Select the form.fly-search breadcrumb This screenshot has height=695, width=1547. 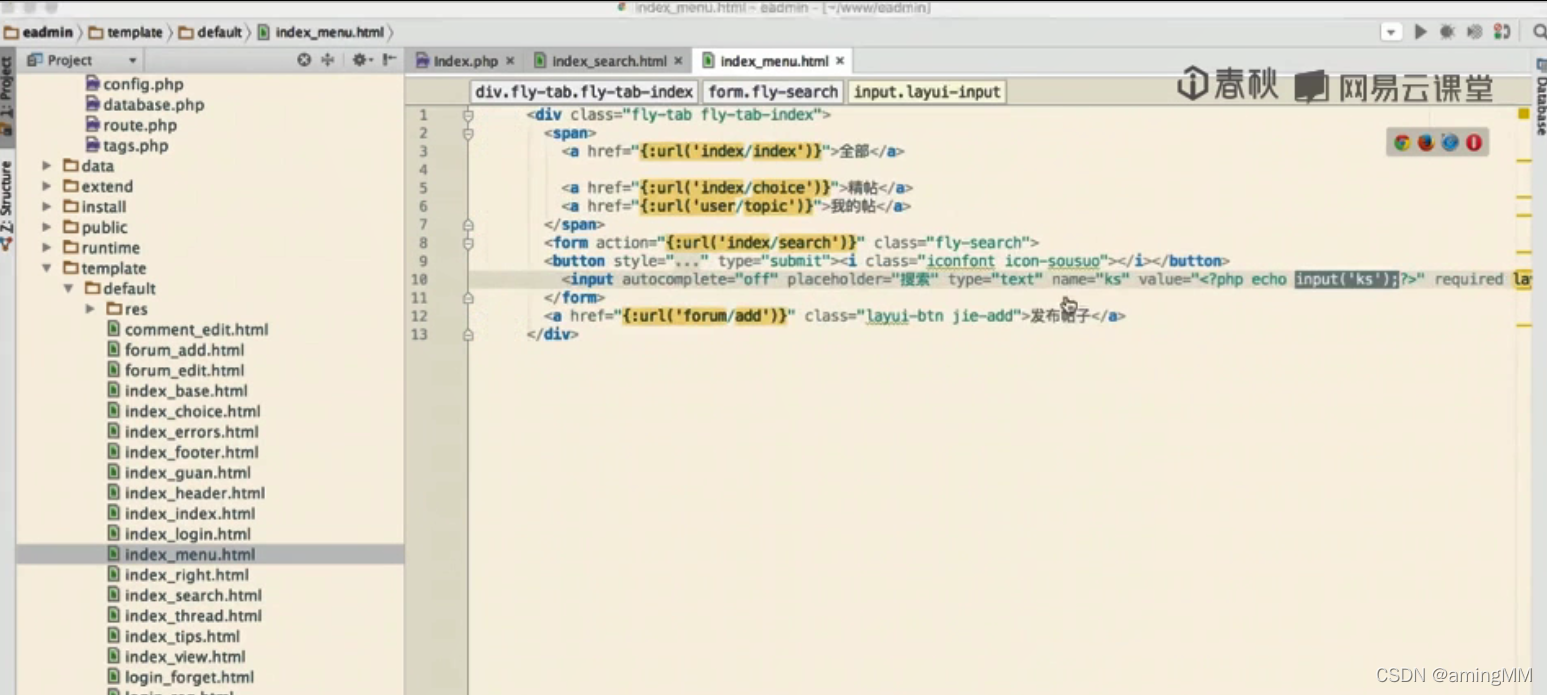[x=773, y=92]
